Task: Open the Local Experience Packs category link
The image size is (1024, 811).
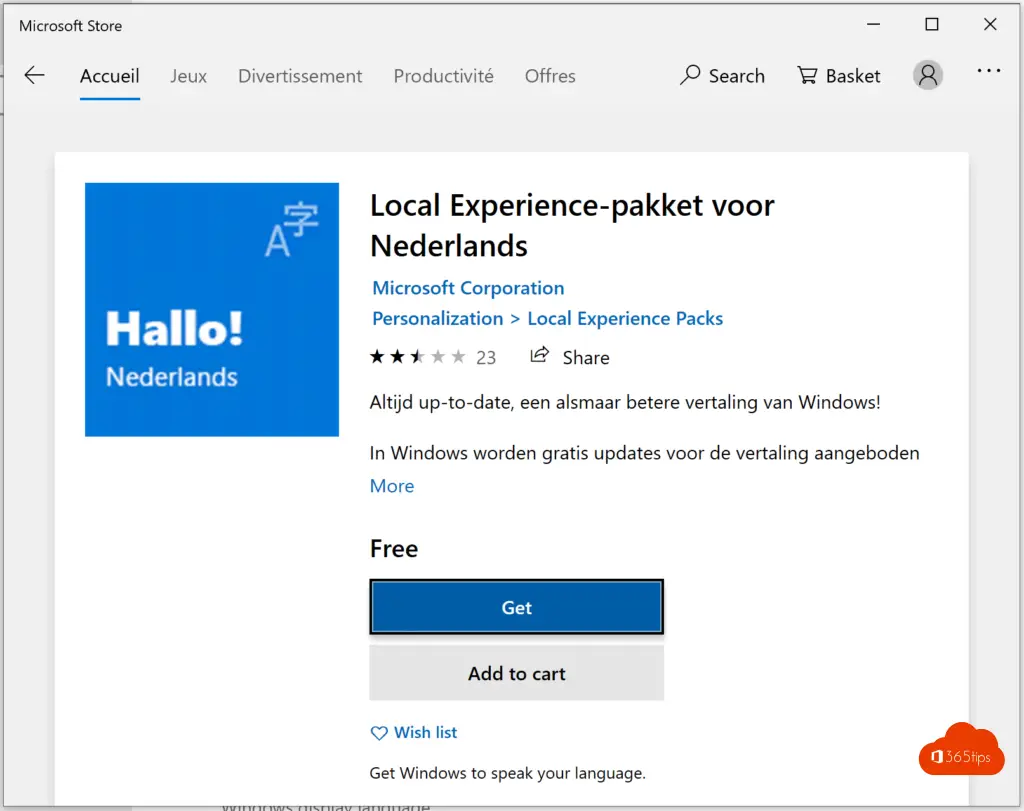Action: coord(625,319)
